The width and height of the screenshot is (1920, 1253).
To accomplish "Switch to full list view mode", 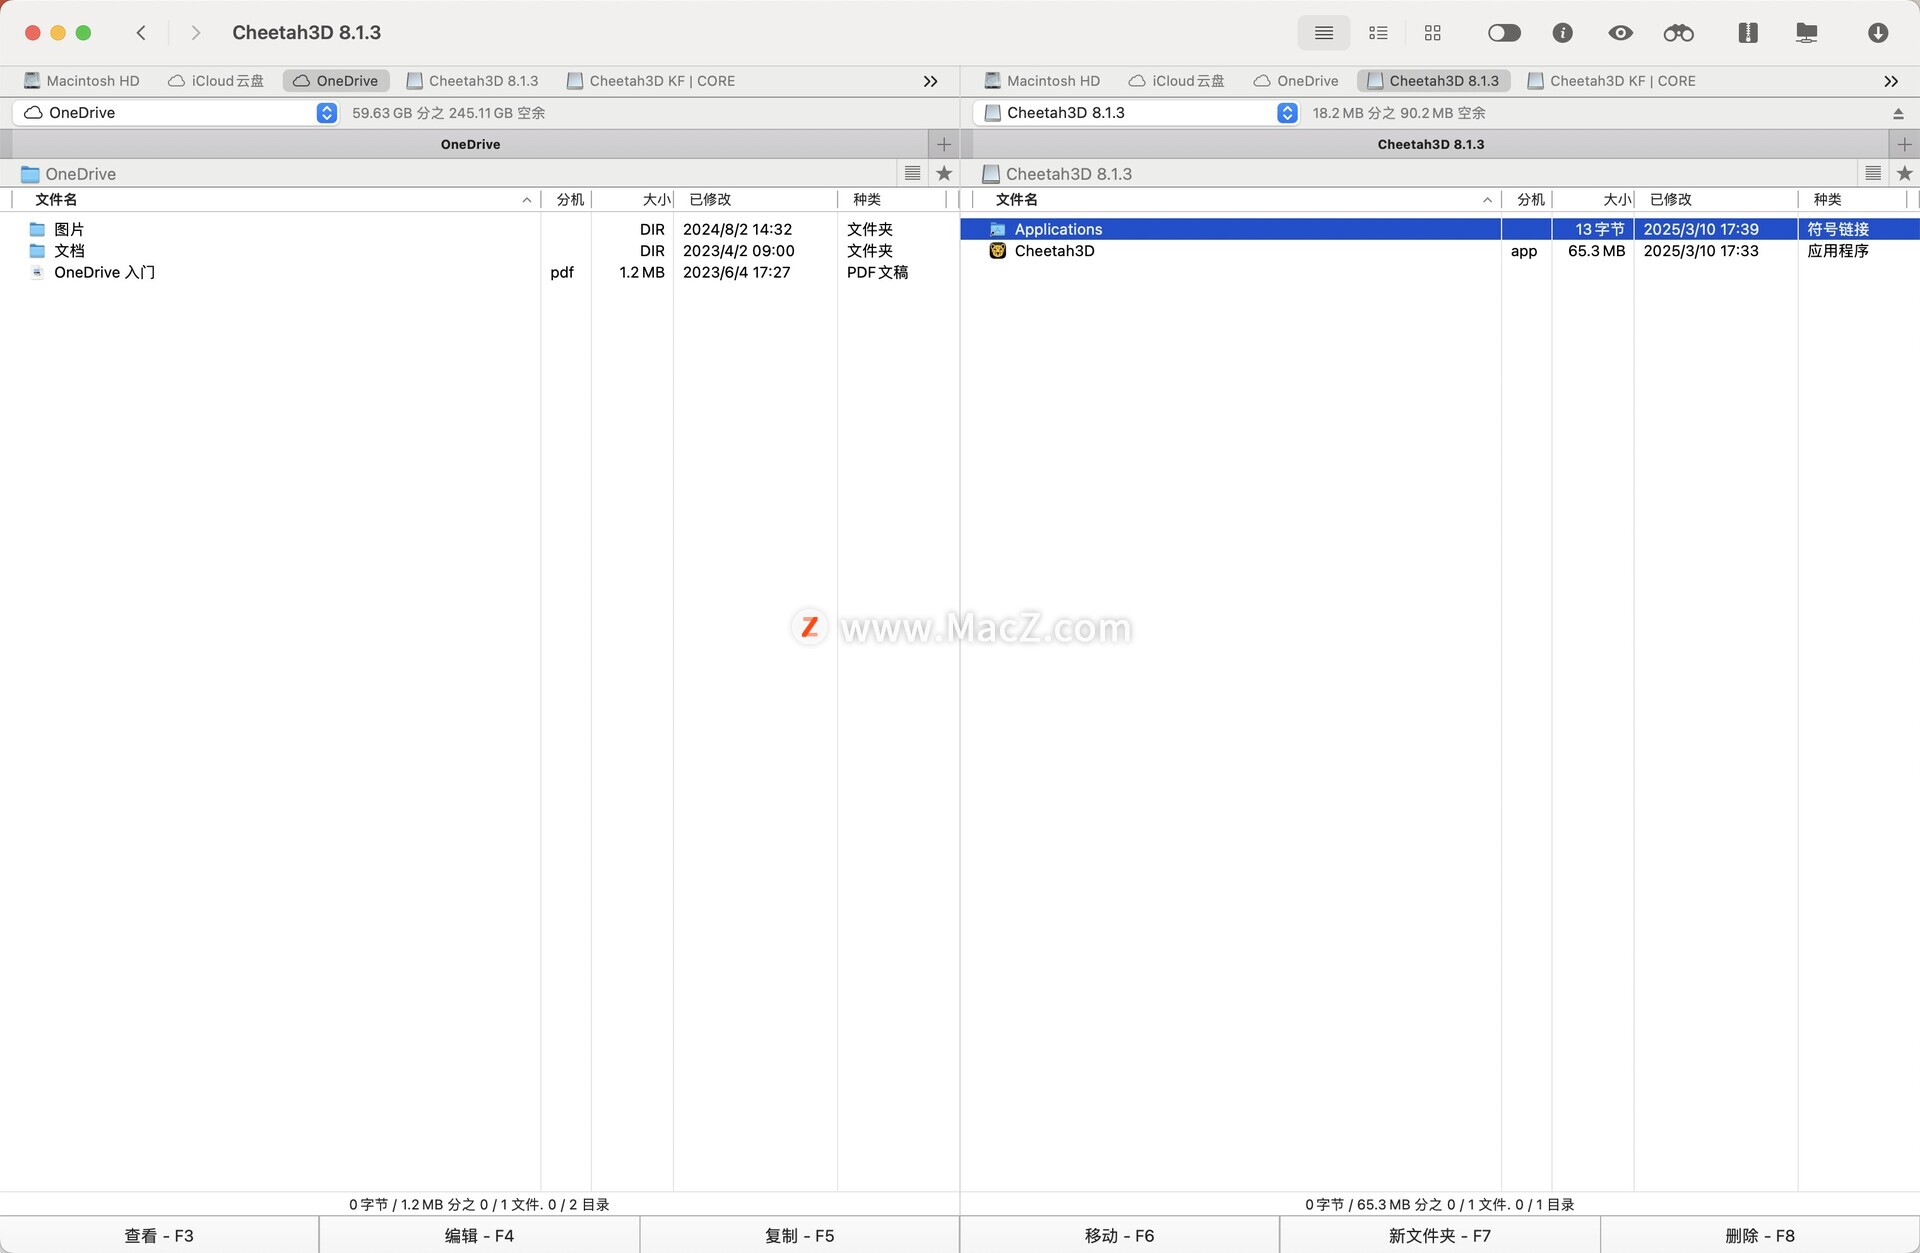I will tap(1323, 33).
